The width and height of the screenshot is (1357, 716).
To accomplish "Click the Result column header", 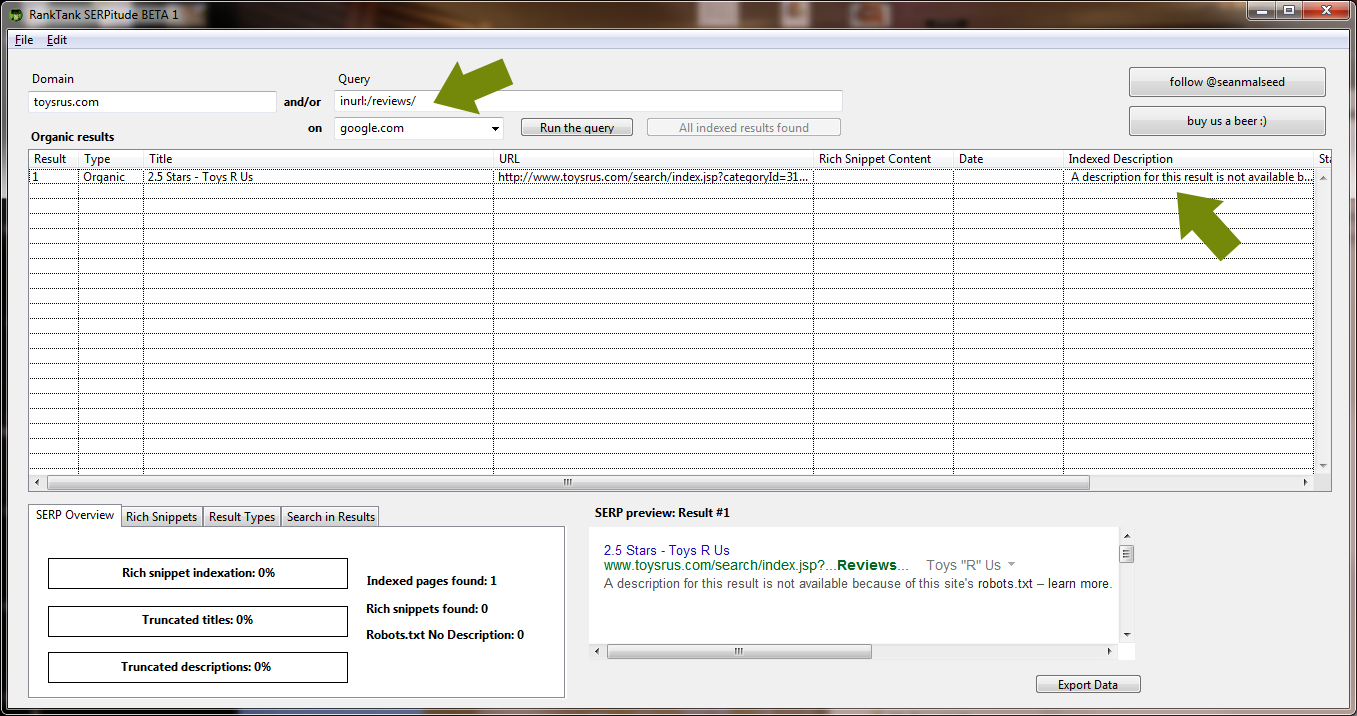I will 54,159.
